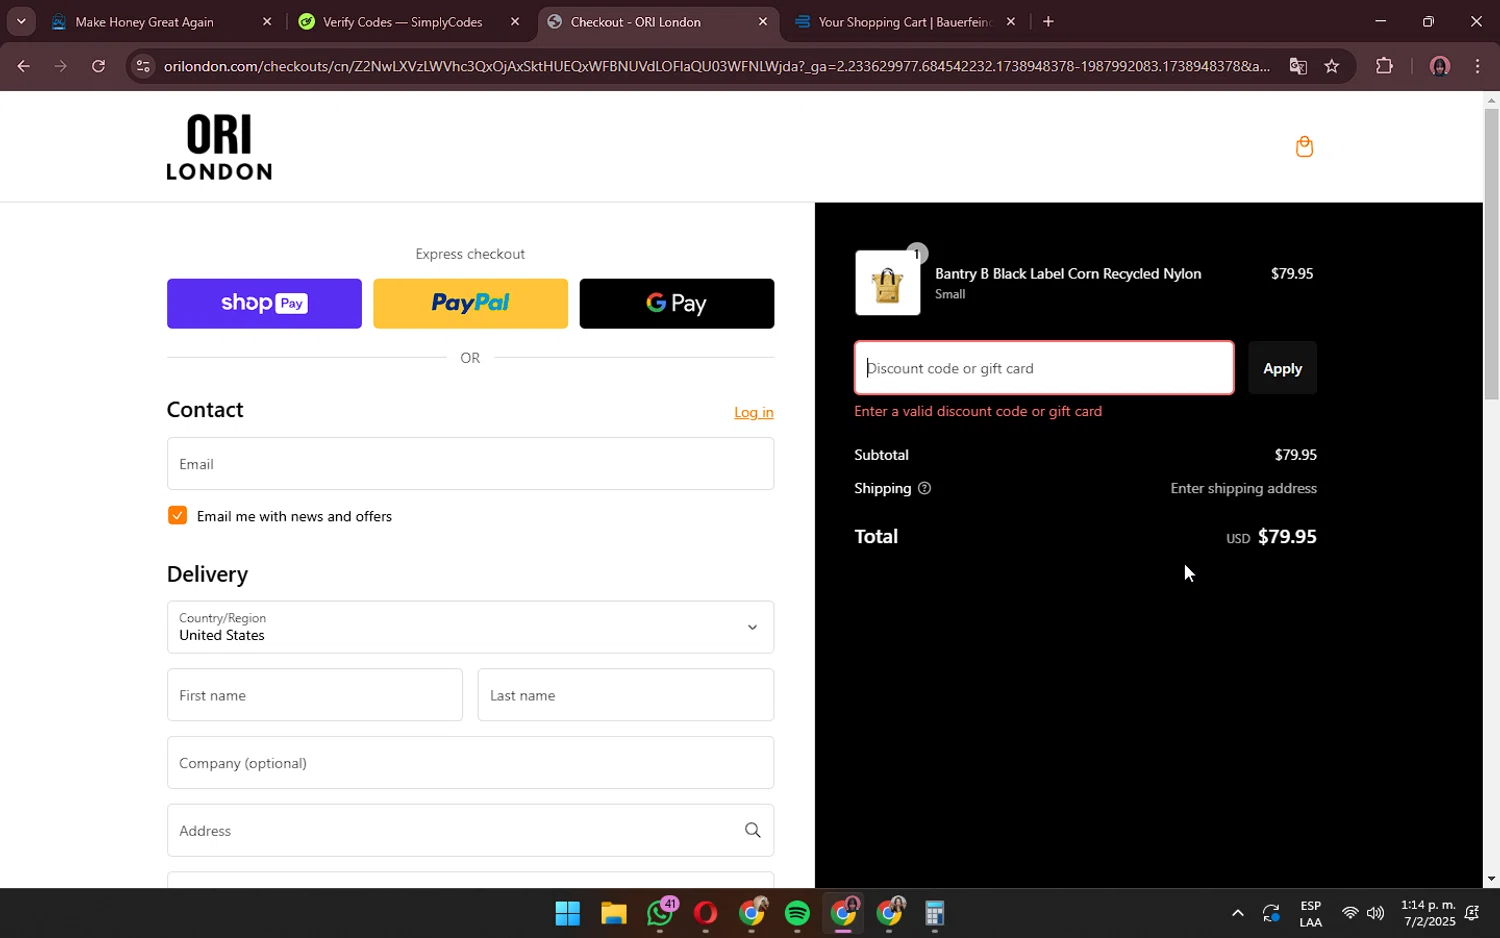The height and width of the screenshot is (938, 1500).
Task: Click the shipping info question mark icon
Action: [x=924, y=488]
